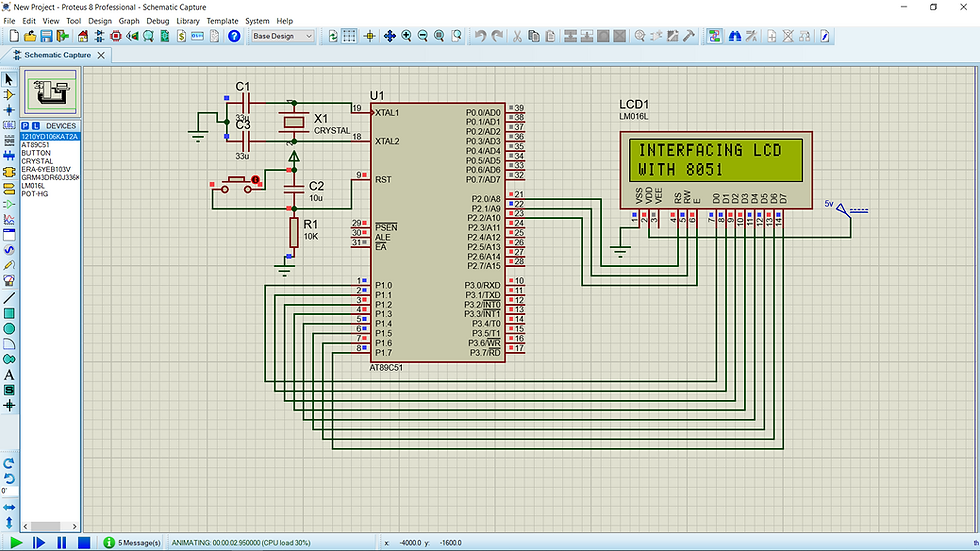Pause the running simulation
Screen dimensions: 980x551
(x=61, y=542)
